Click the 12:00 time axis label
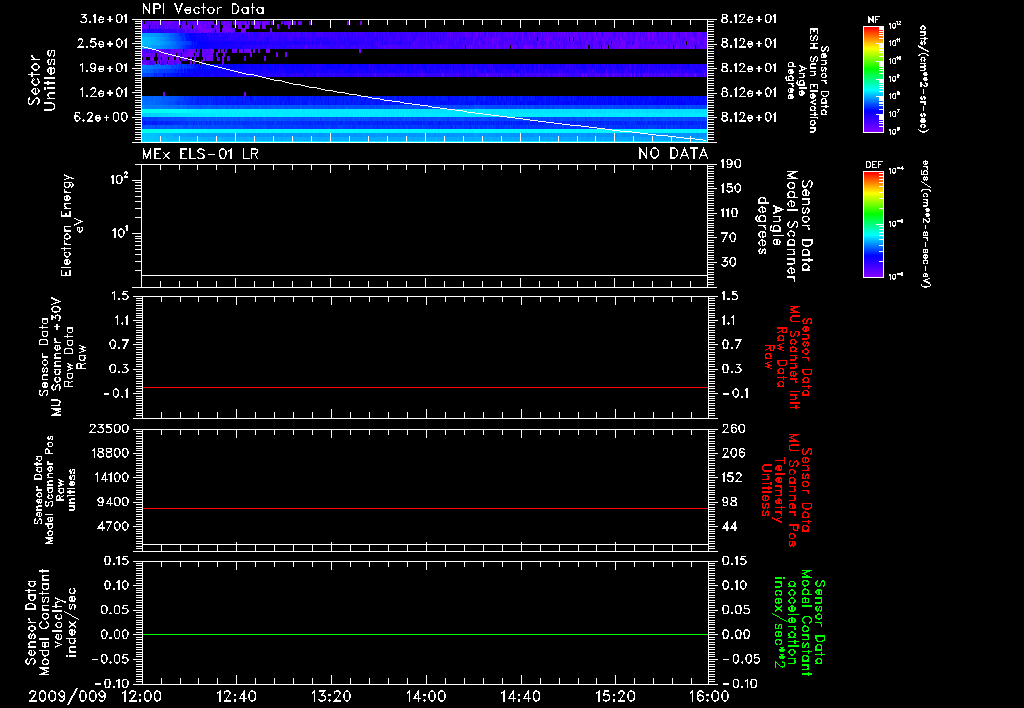 click(142, 696)
